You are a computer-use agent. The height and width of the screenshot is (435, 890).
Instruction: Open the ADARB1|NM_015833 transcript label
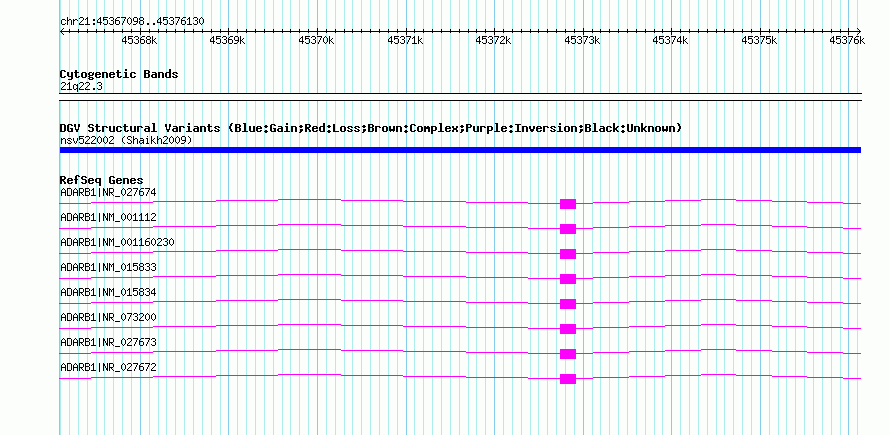pos(108,267)
